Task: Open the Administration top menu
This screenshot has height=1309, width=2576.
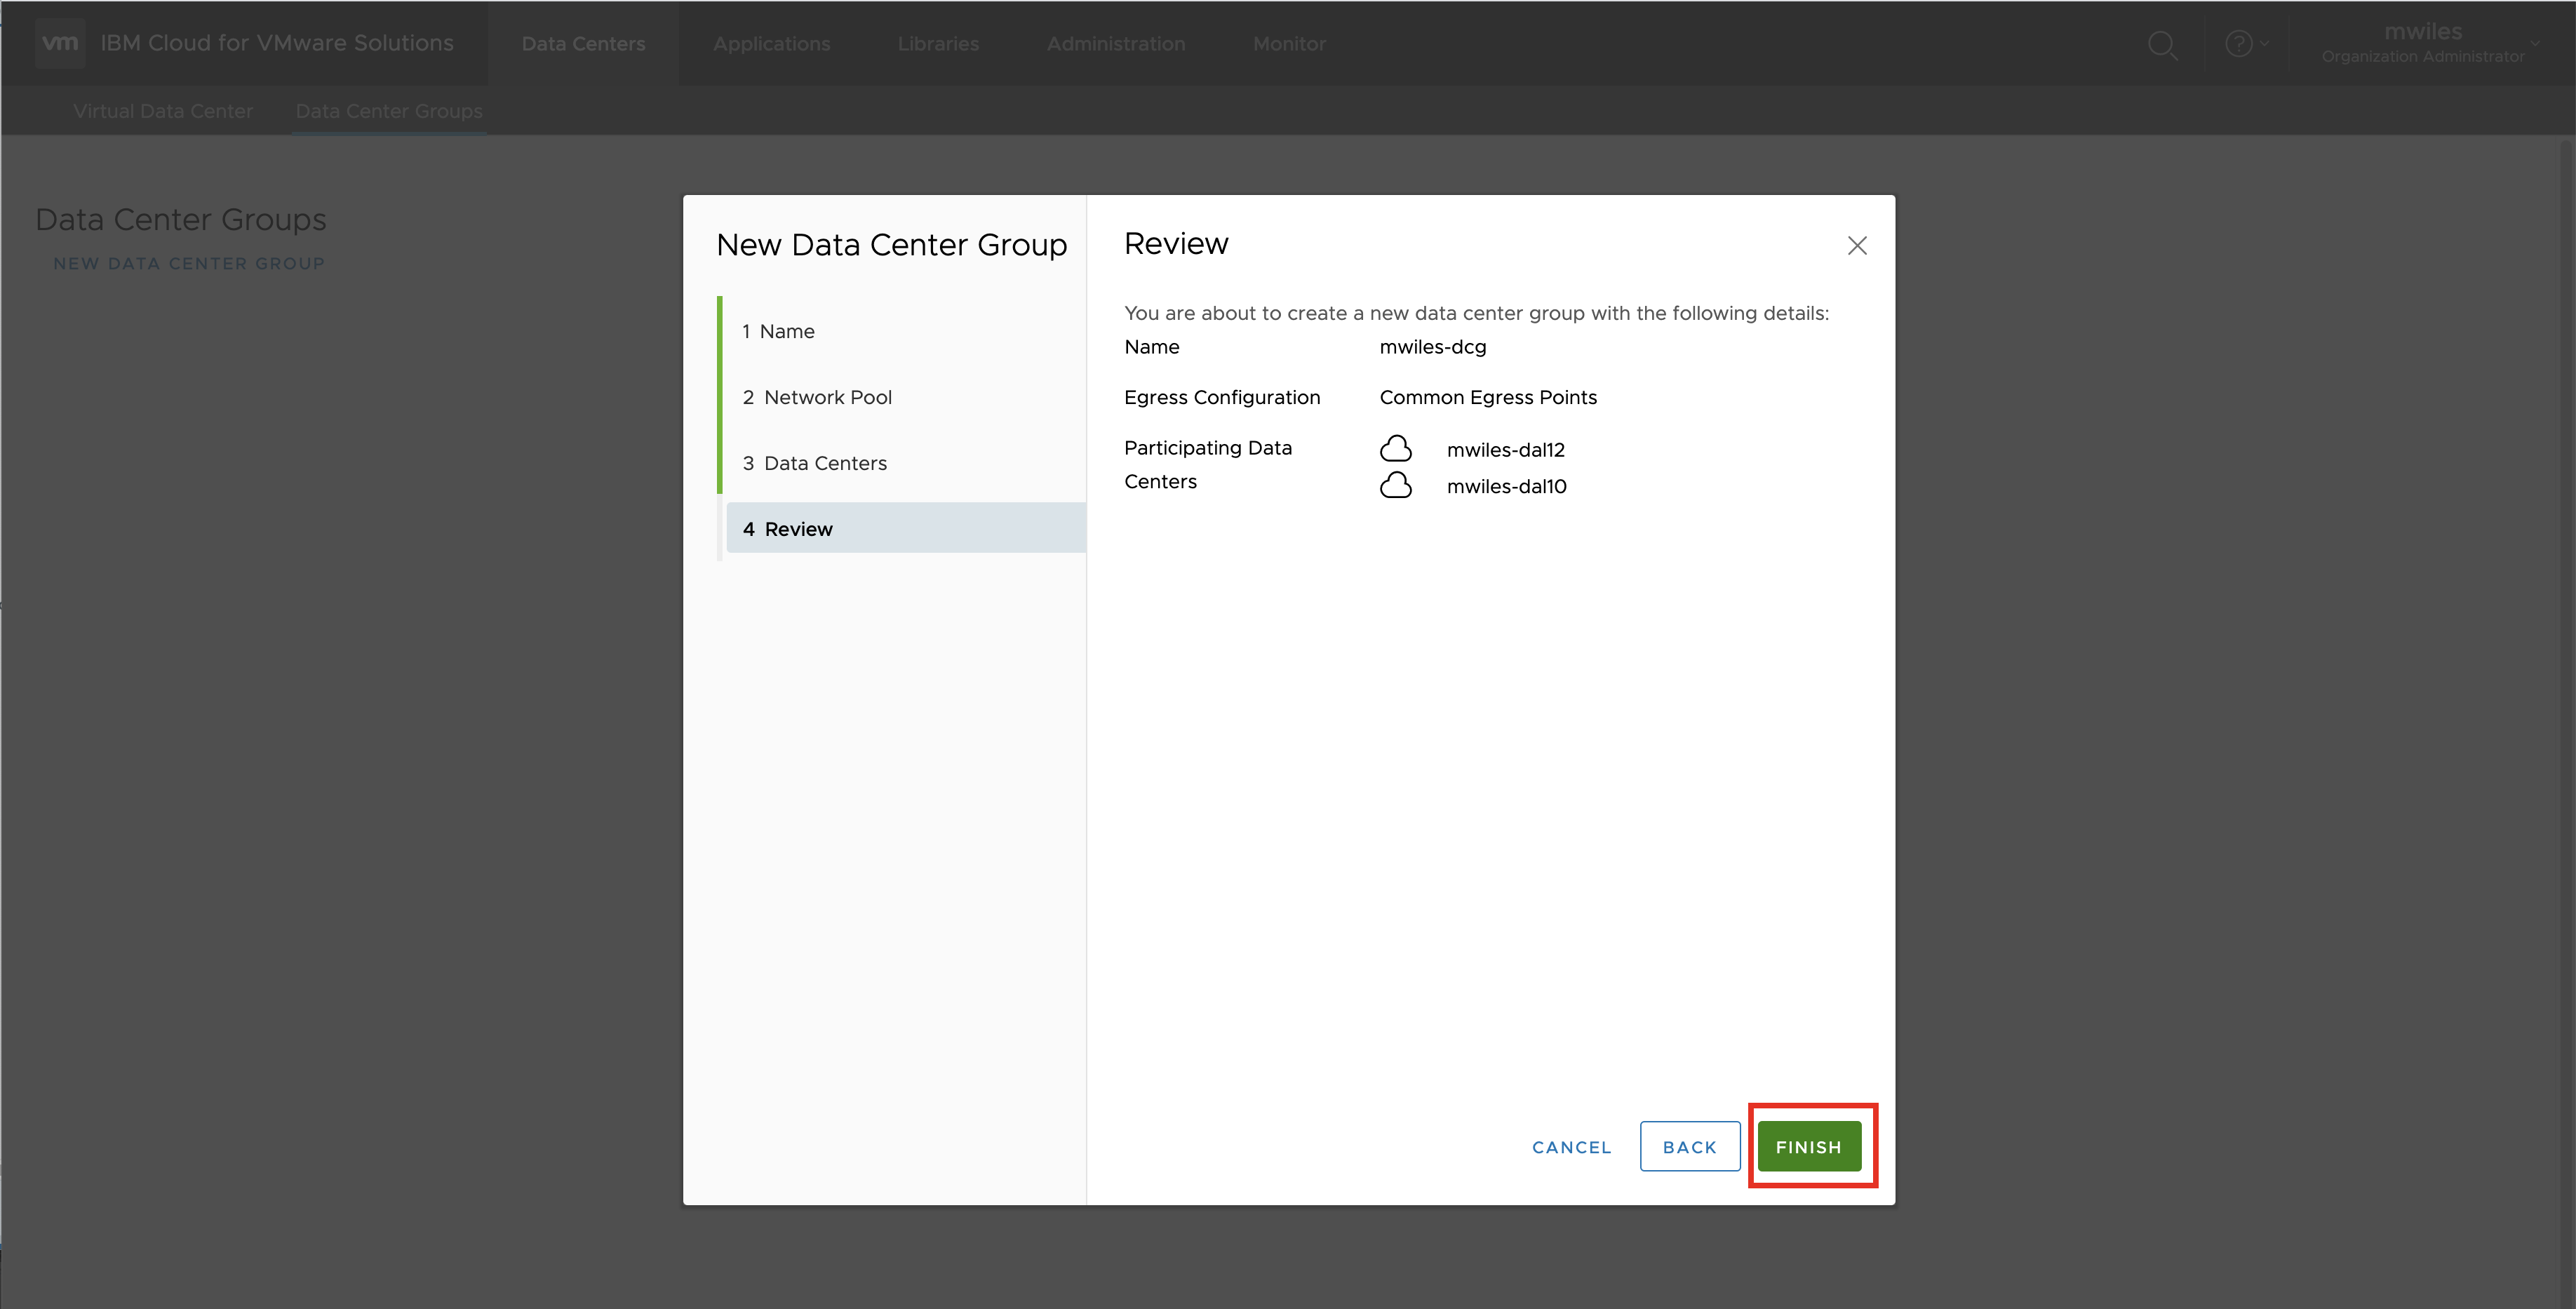Action: [x=1115, y=44]
